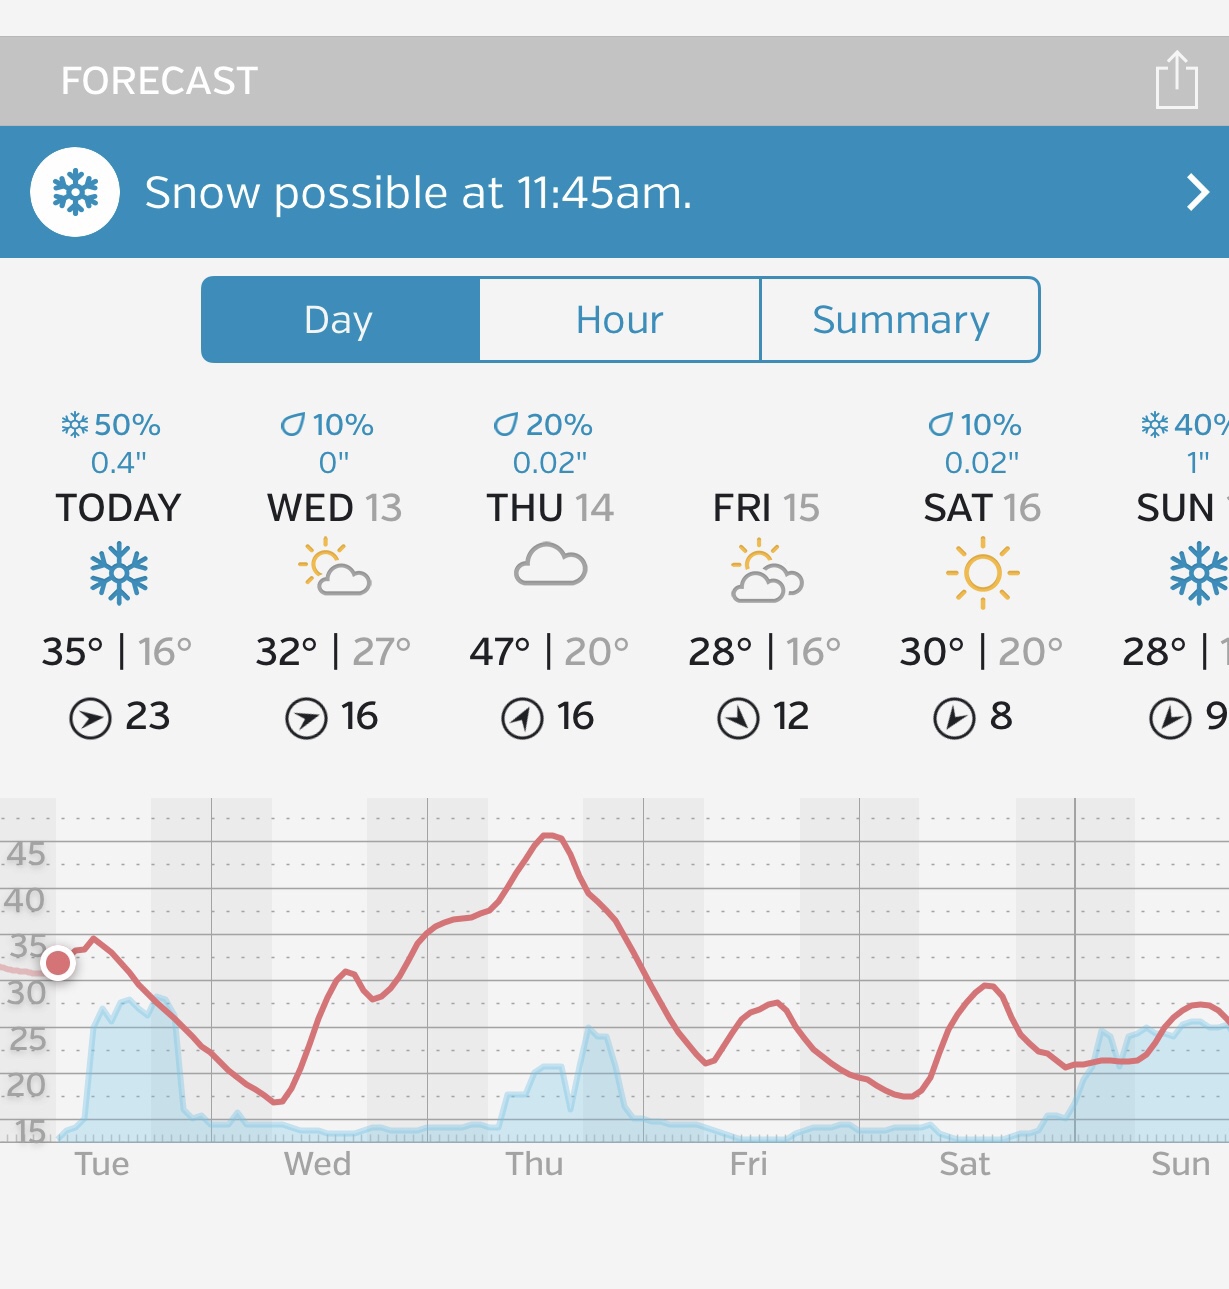Select the WED 13 forecast day

[334, 508]
